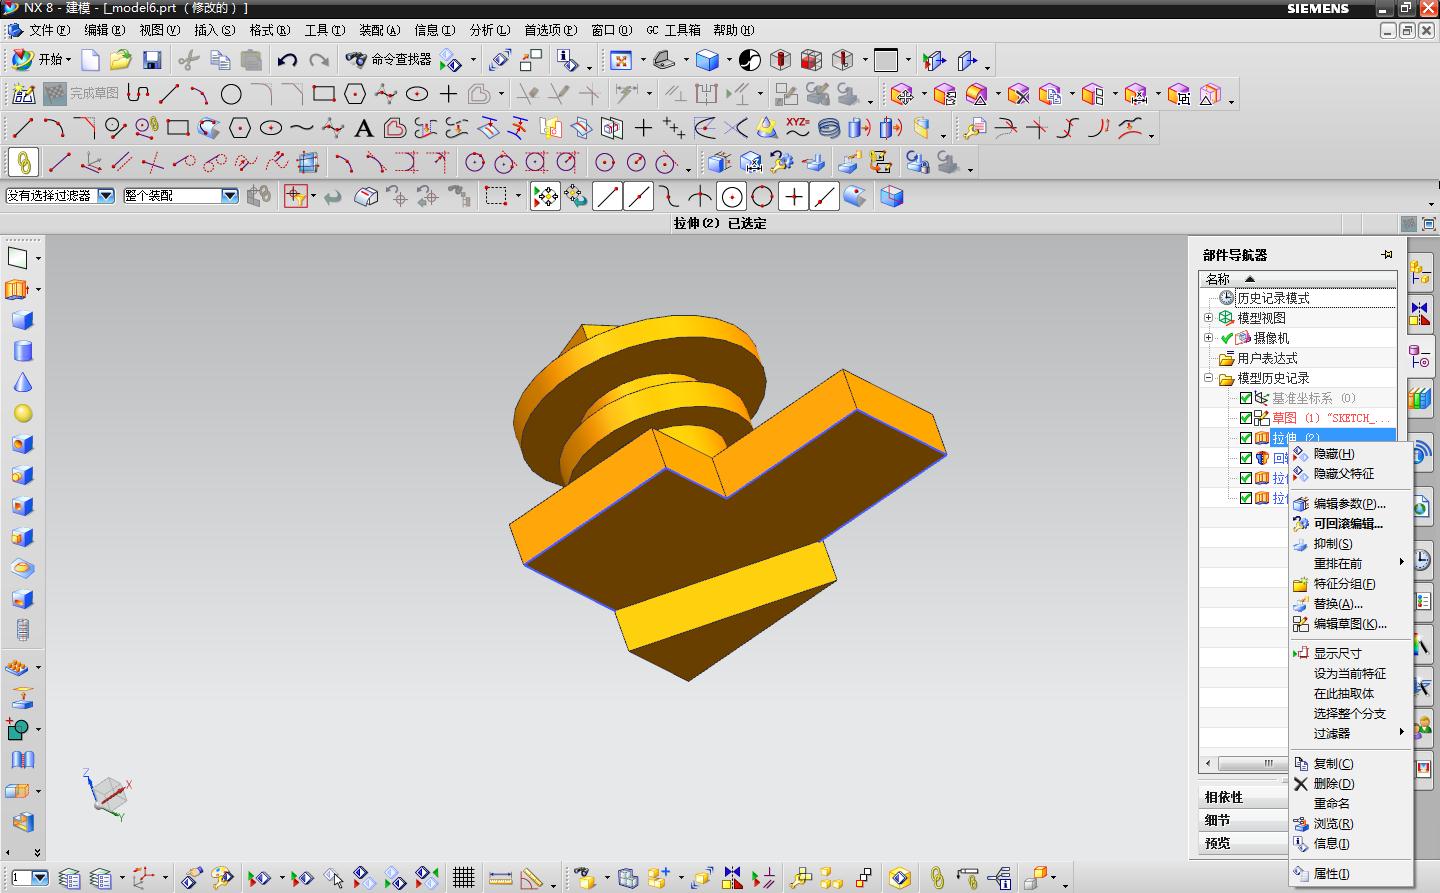Click the Polygon sketch tool

[x=355, y=95]
